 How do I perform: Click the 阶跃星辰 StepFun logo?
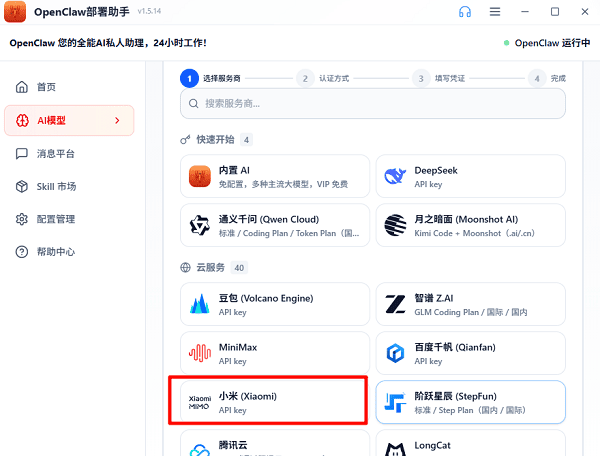395,402
